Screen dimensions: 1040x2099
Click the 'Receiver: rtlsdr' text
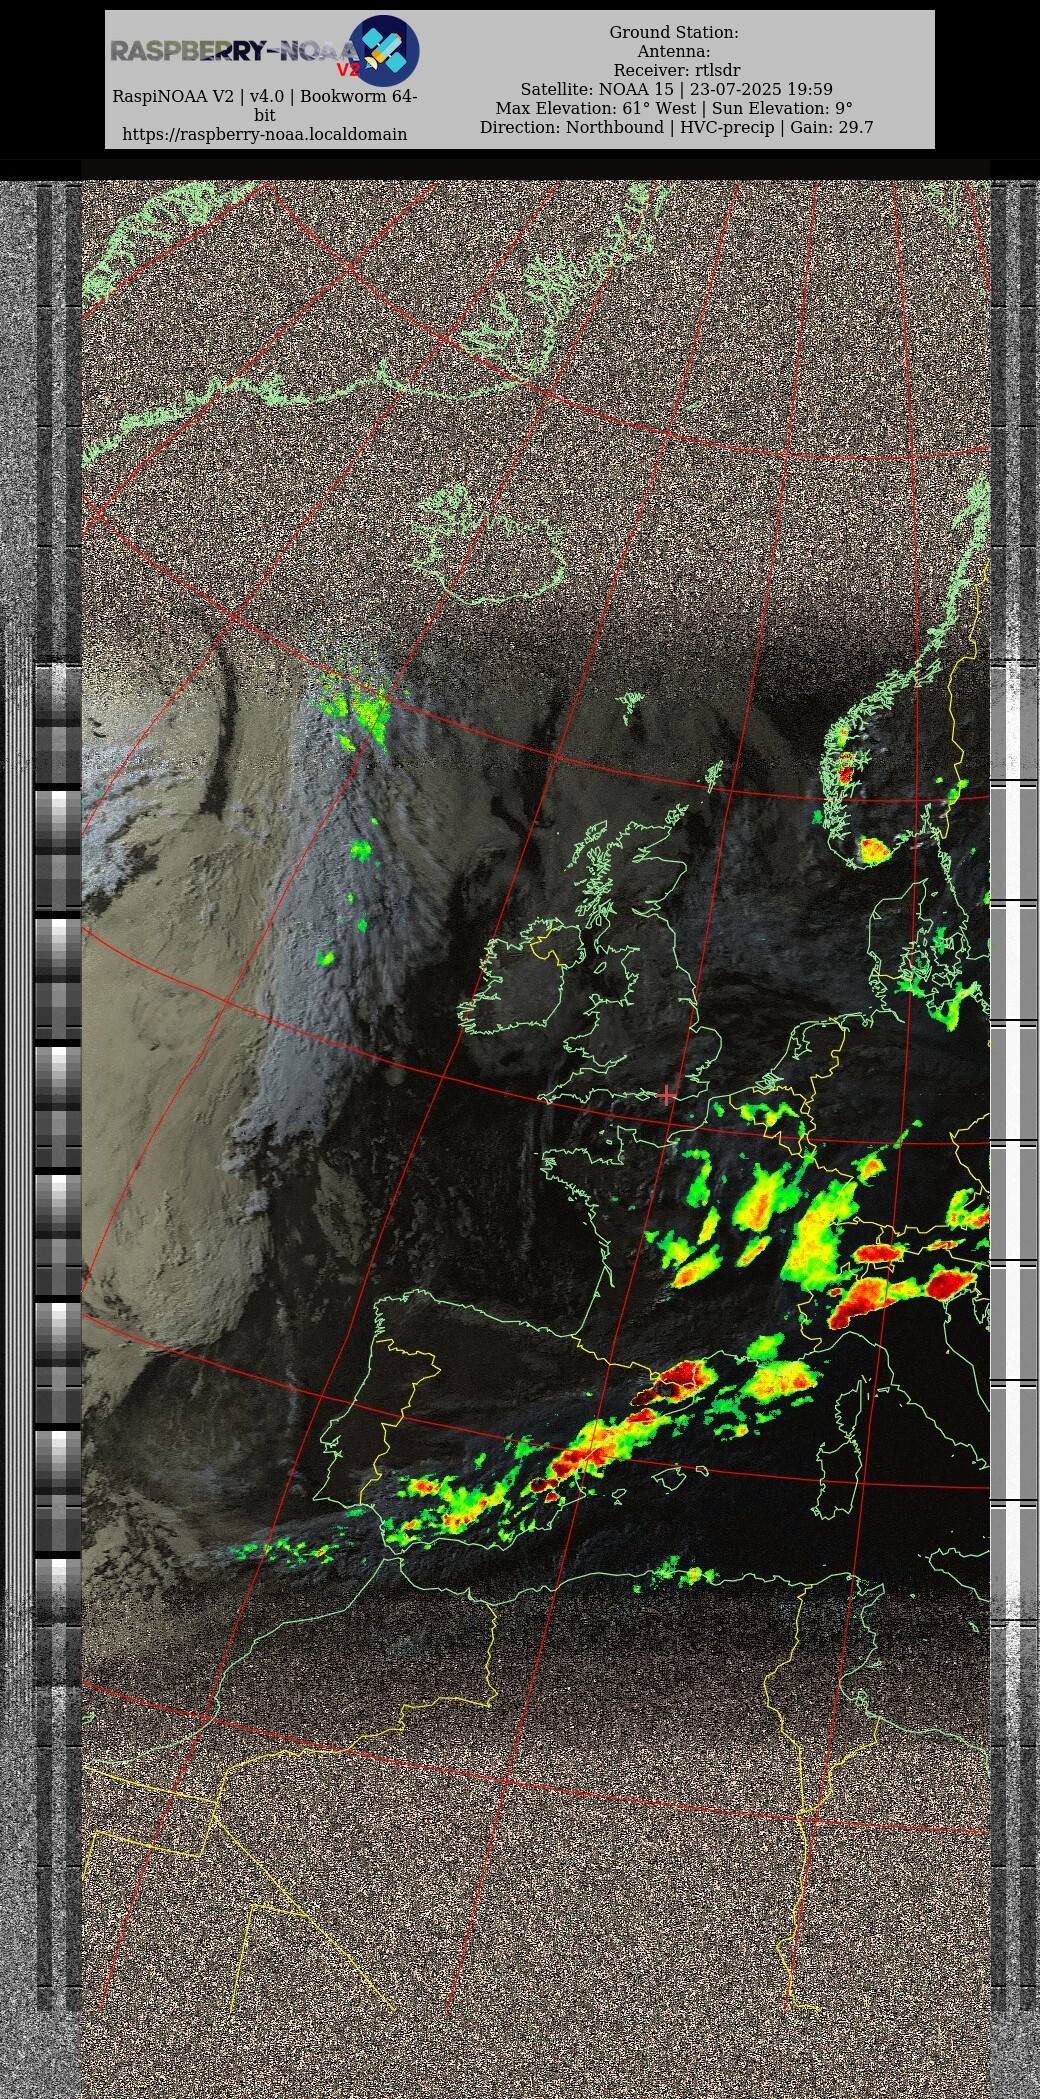(x=677, y=70)
